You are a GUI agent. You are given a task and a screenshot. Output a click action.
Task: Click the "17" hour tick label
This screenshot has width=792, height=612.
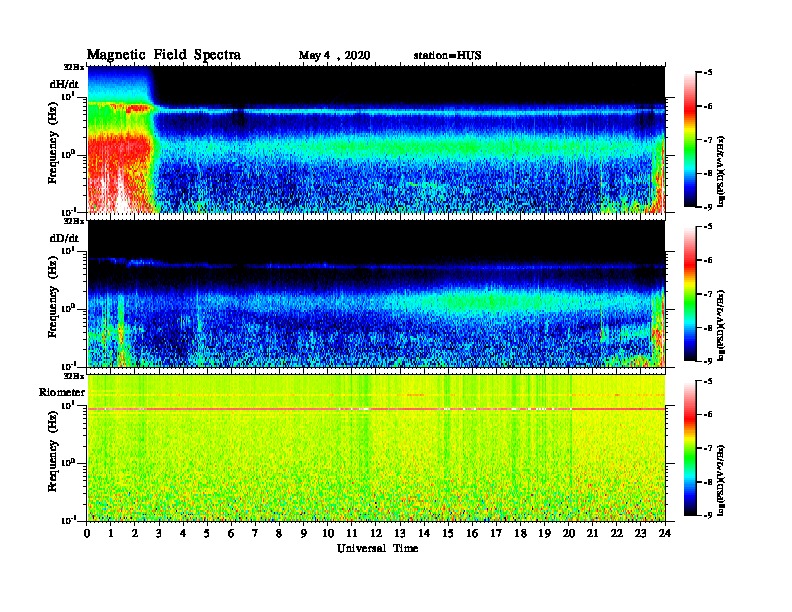click(x=497, y=534)
